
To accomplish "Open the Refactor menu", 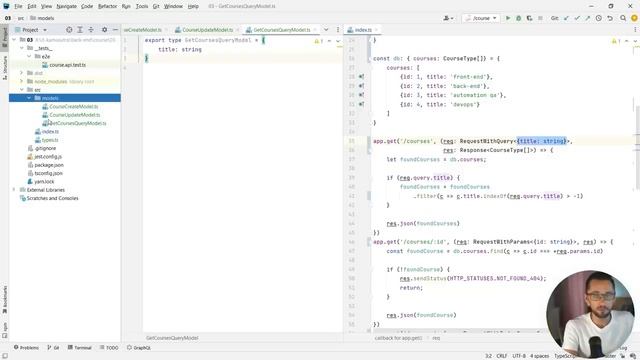I will coord(107,6).
